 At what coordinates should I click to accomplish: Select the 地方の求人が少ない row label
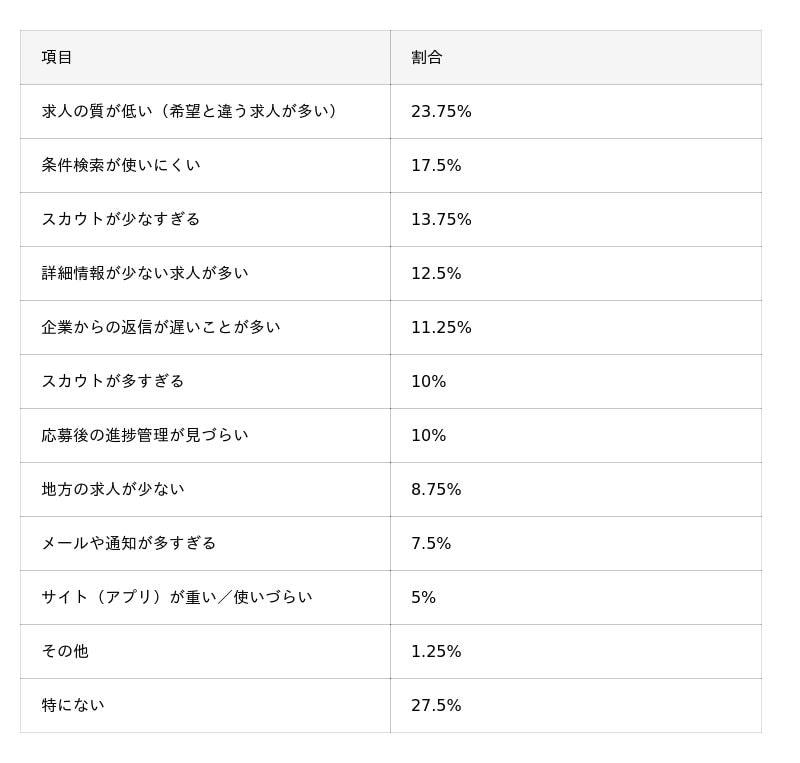click(113, 489)
